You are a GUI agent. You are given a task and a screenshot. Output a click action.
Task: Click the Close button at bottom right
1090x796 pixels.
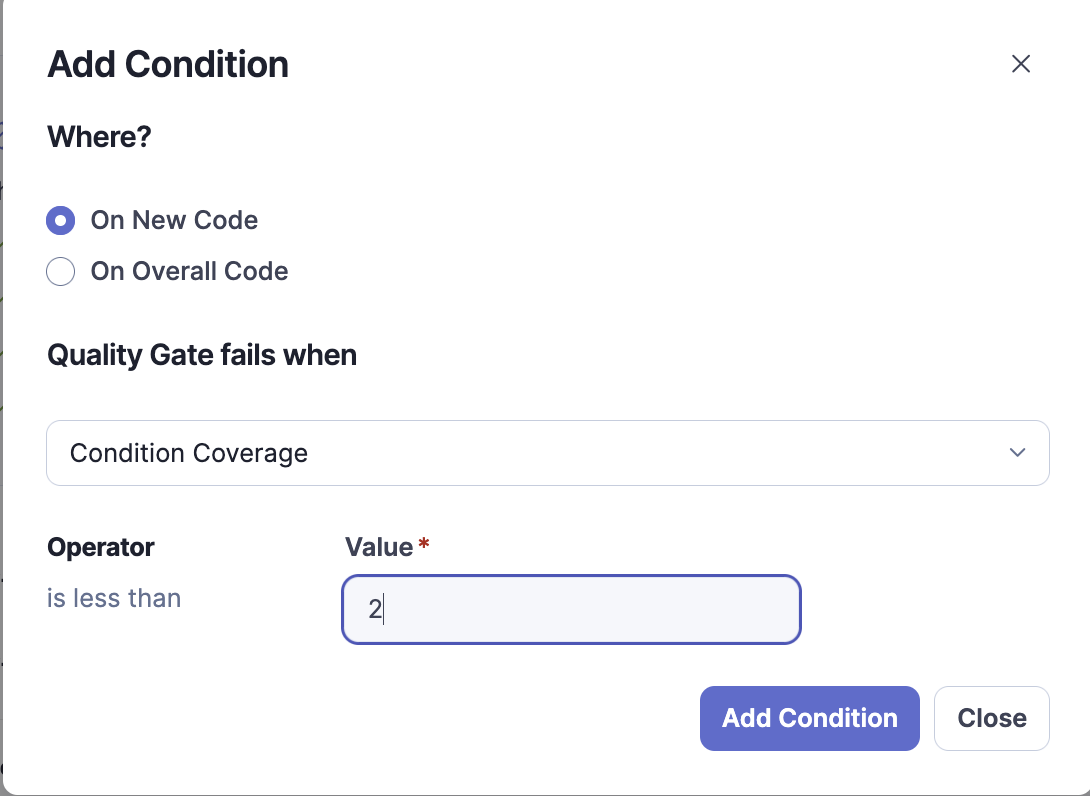tap(991, 718)
